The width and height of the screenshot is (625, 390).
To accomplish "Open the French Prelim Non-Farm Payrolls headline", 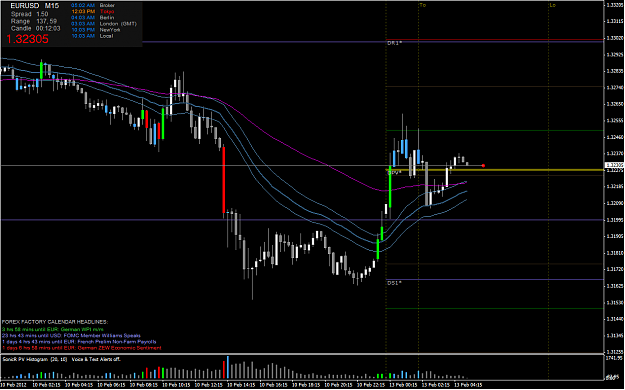I will point(79,342).
